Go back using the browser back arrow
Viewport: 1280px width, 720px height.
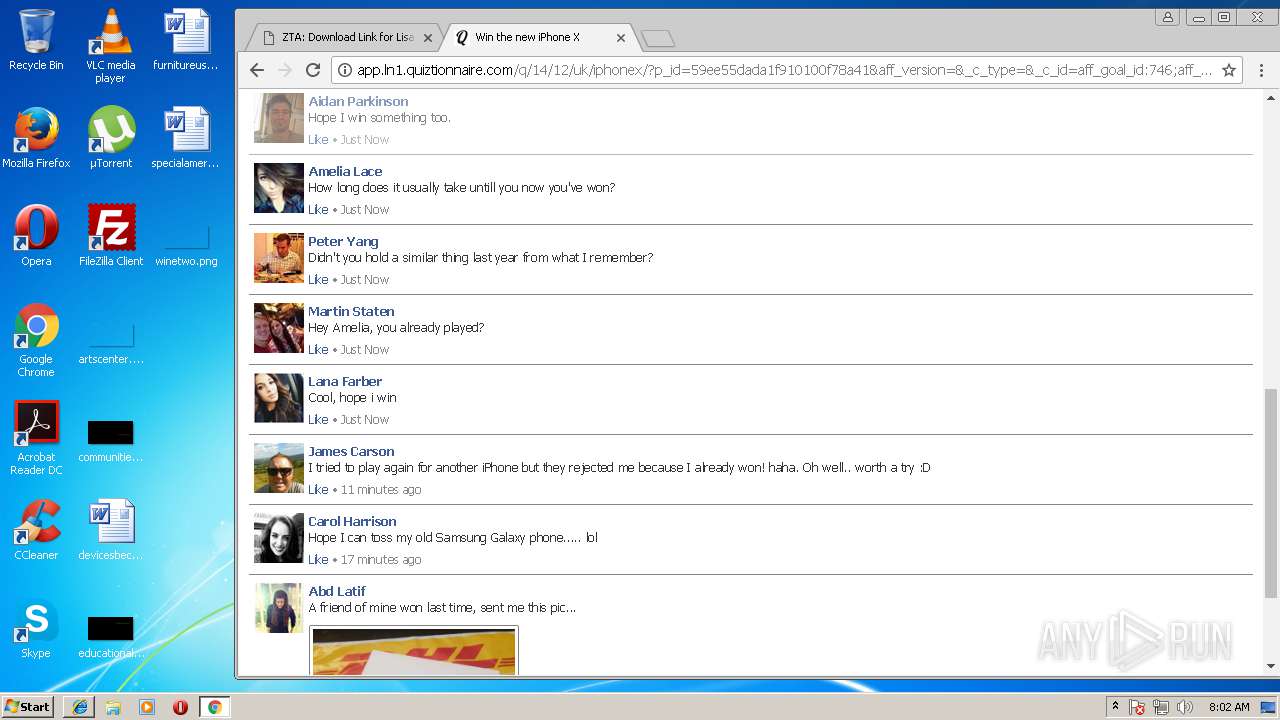click(x=257, y=70)
